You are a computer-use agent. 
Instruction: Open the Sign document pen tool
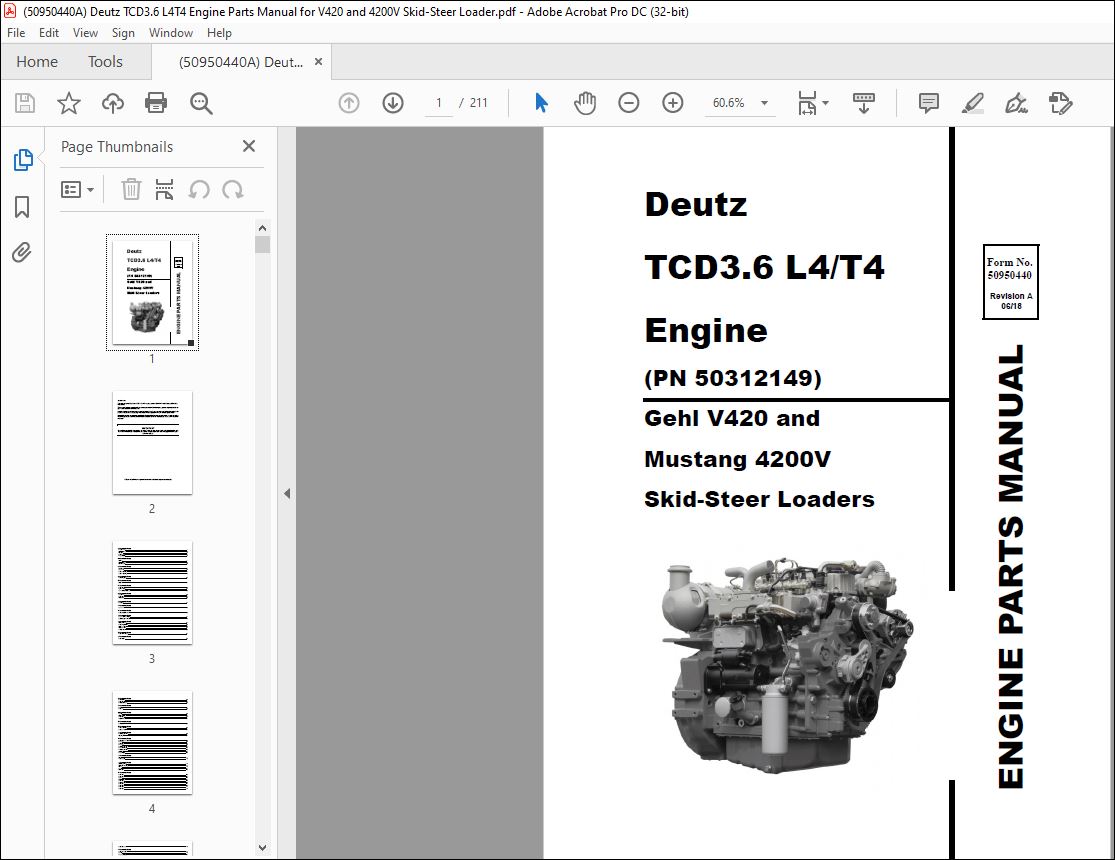point(1016,103)
